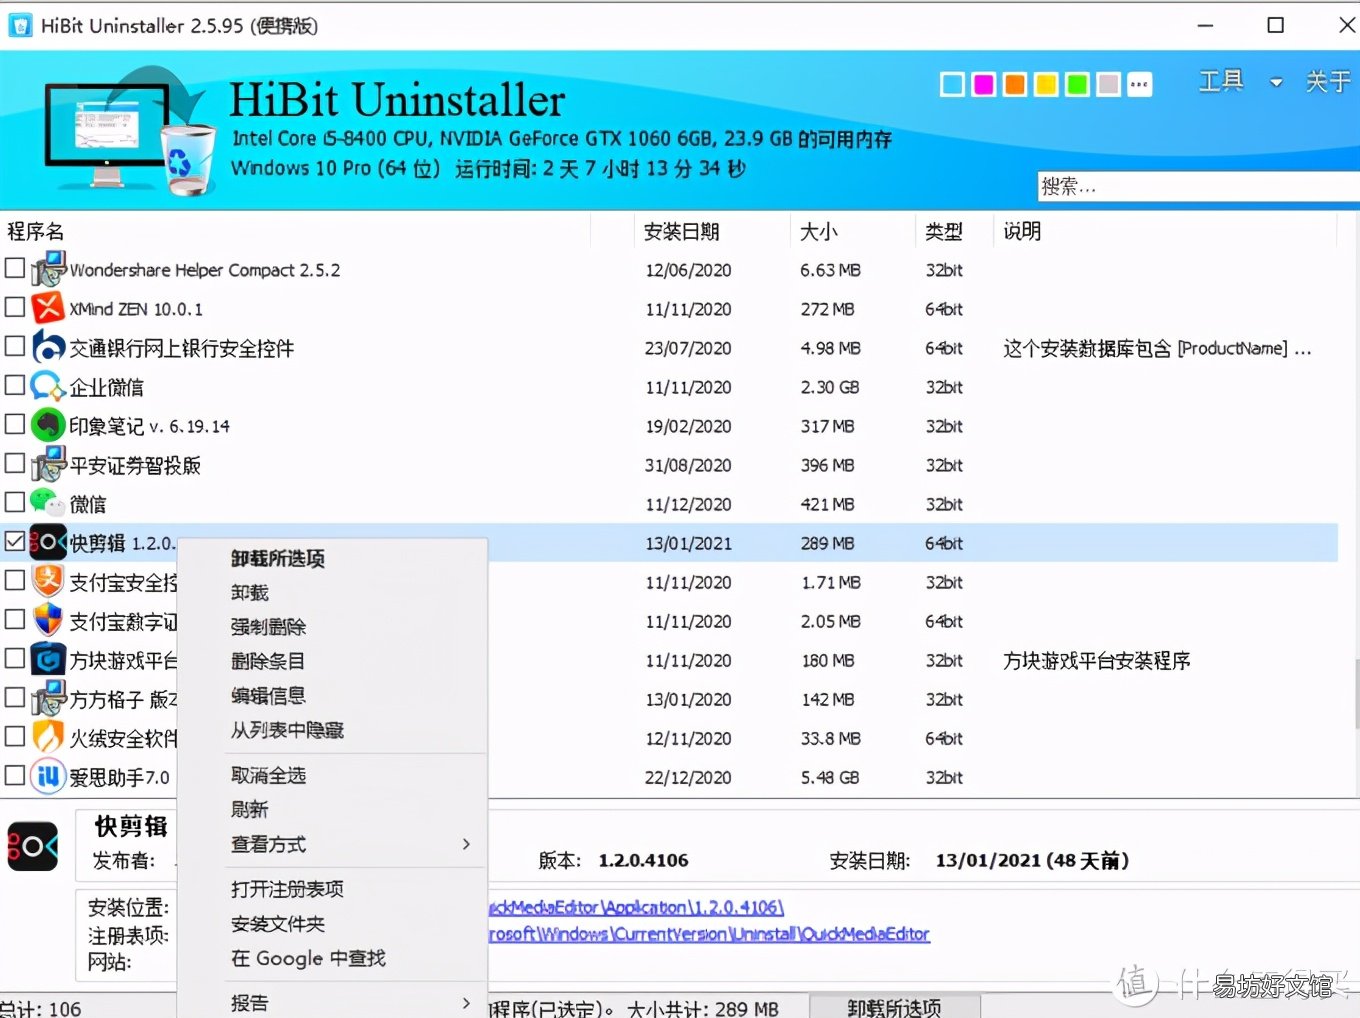Choose 卸载 in the context menu
Viewport: 1360px width, 1018px height.
pos(250,593)
